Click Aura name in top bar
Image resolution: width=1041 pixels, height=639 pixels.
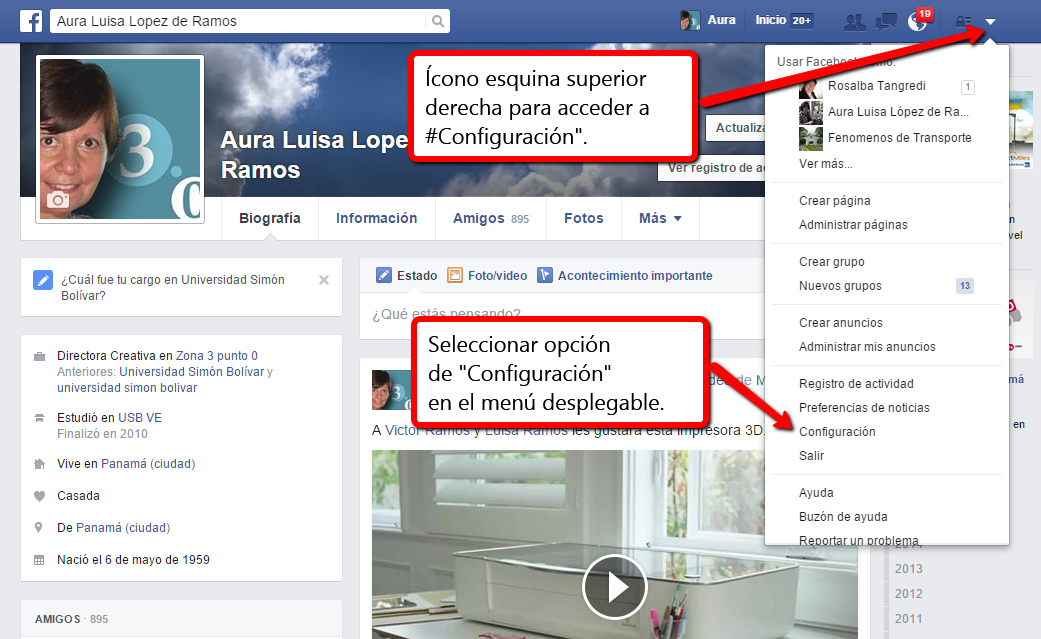coord(721,20)
